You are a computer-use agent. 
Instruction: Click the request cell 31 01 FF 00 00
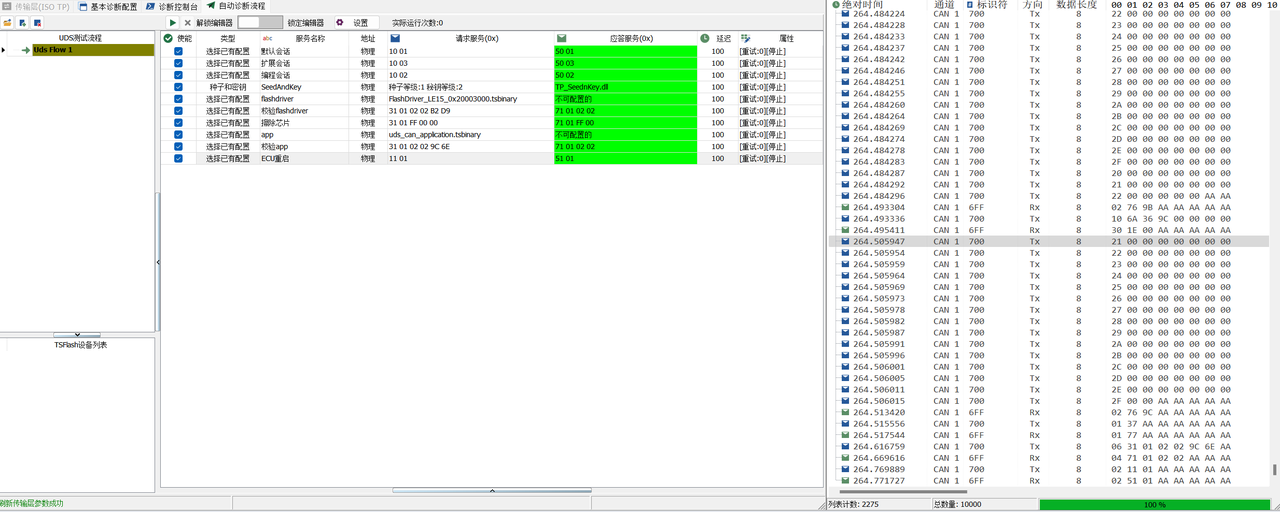[469, 123]
